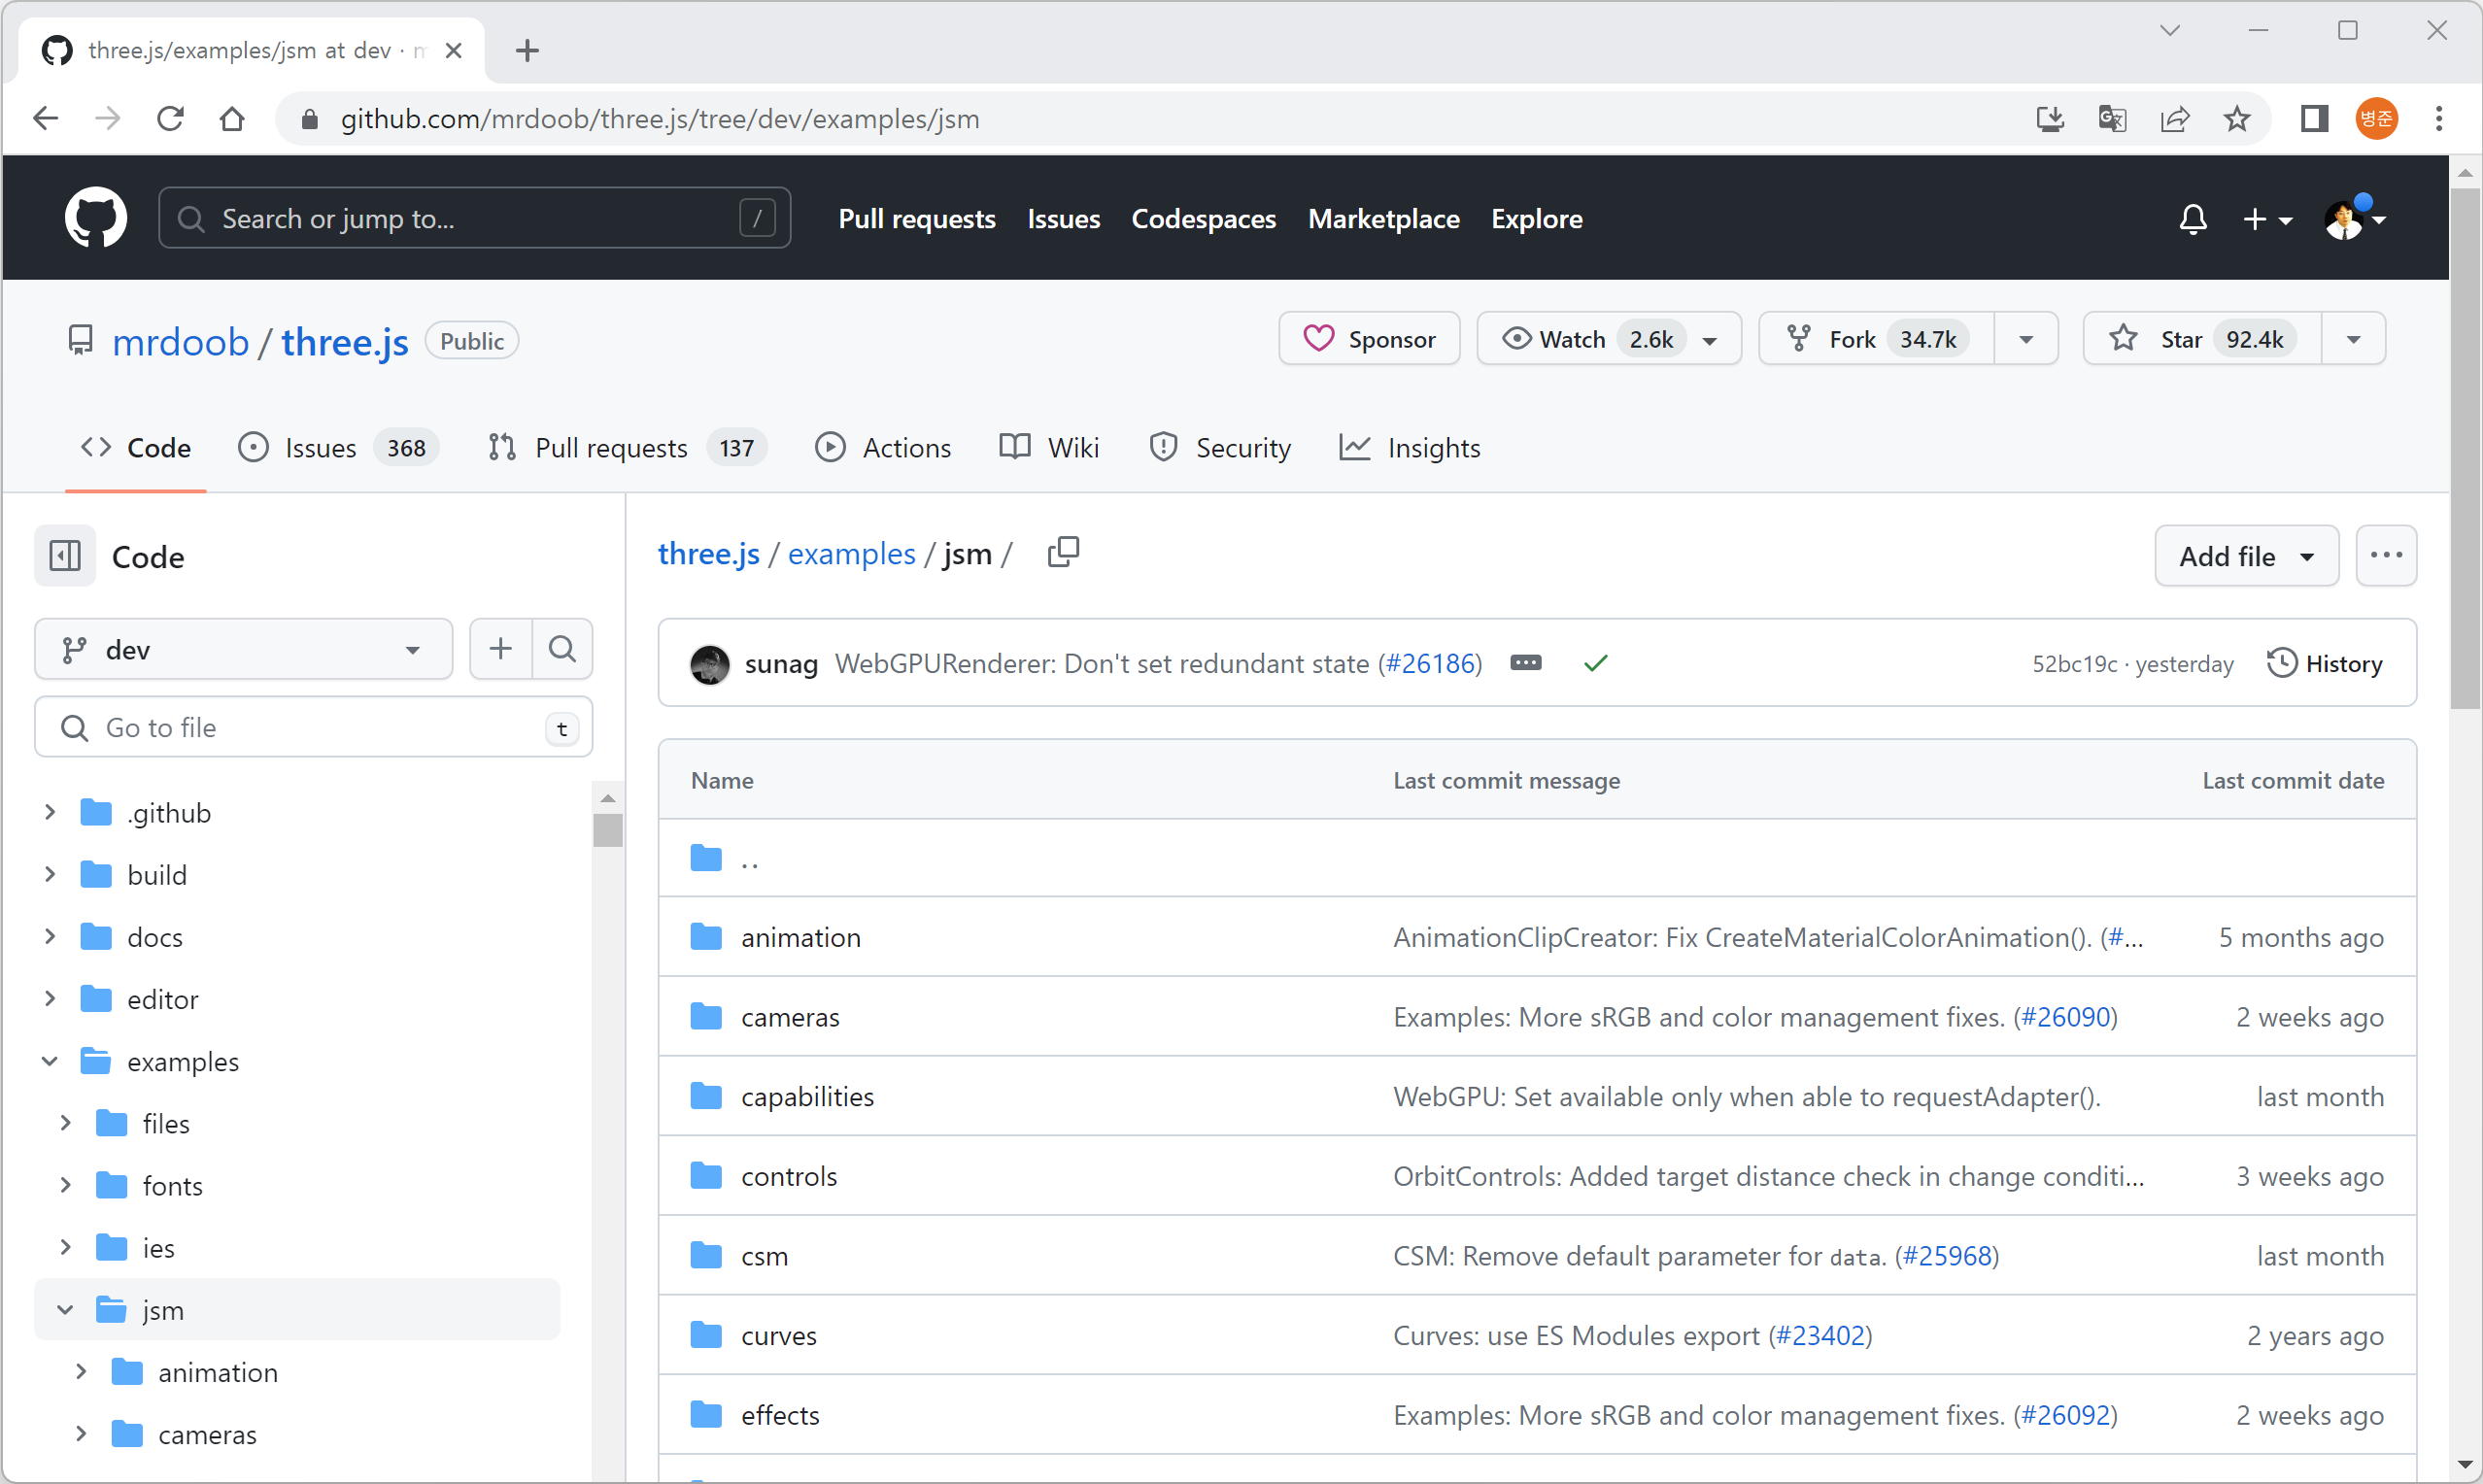This screenshot has height=1484, width=2483.
Task: Open the dev branch dropdown
Action: pyautogui.click(x=243, y=650)
